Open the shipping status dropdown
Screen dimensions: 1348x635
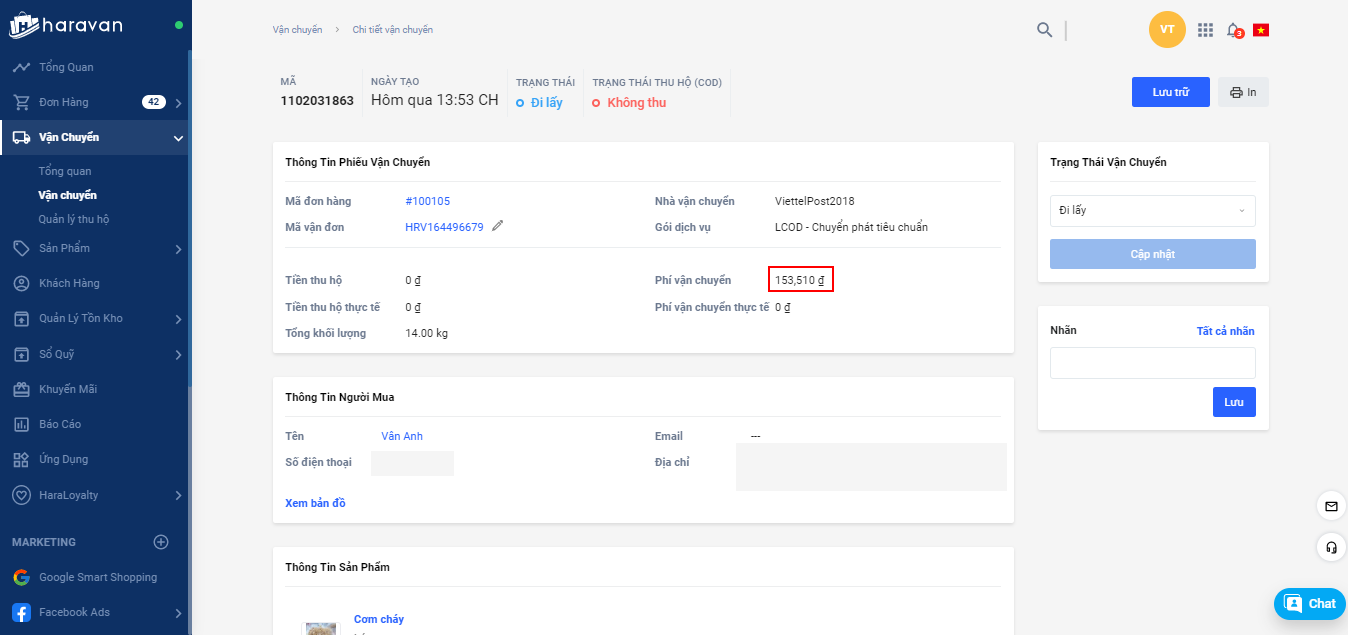click(x=1152, y=211)
